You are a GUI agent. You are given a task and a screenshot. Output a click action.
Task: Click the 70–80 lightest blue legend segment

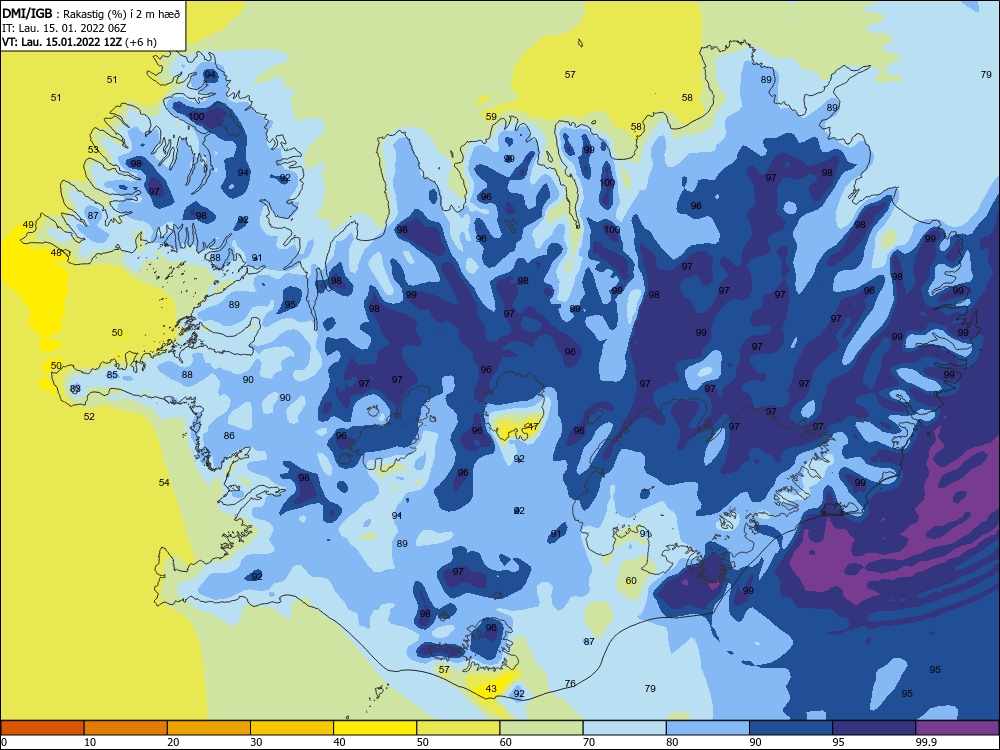click(x=624, y=728)
